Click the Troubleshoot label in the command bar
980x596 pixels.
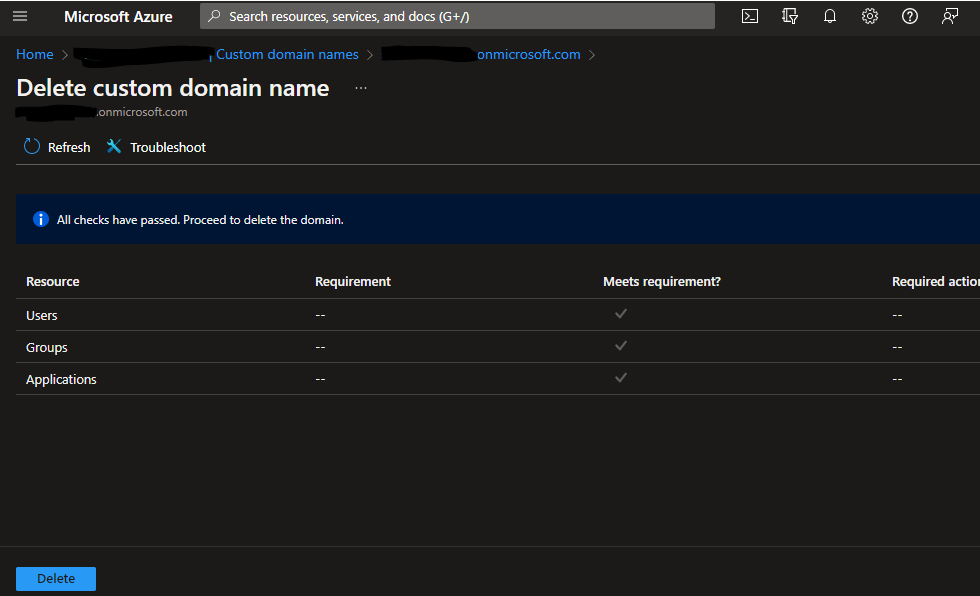point(168,147)
